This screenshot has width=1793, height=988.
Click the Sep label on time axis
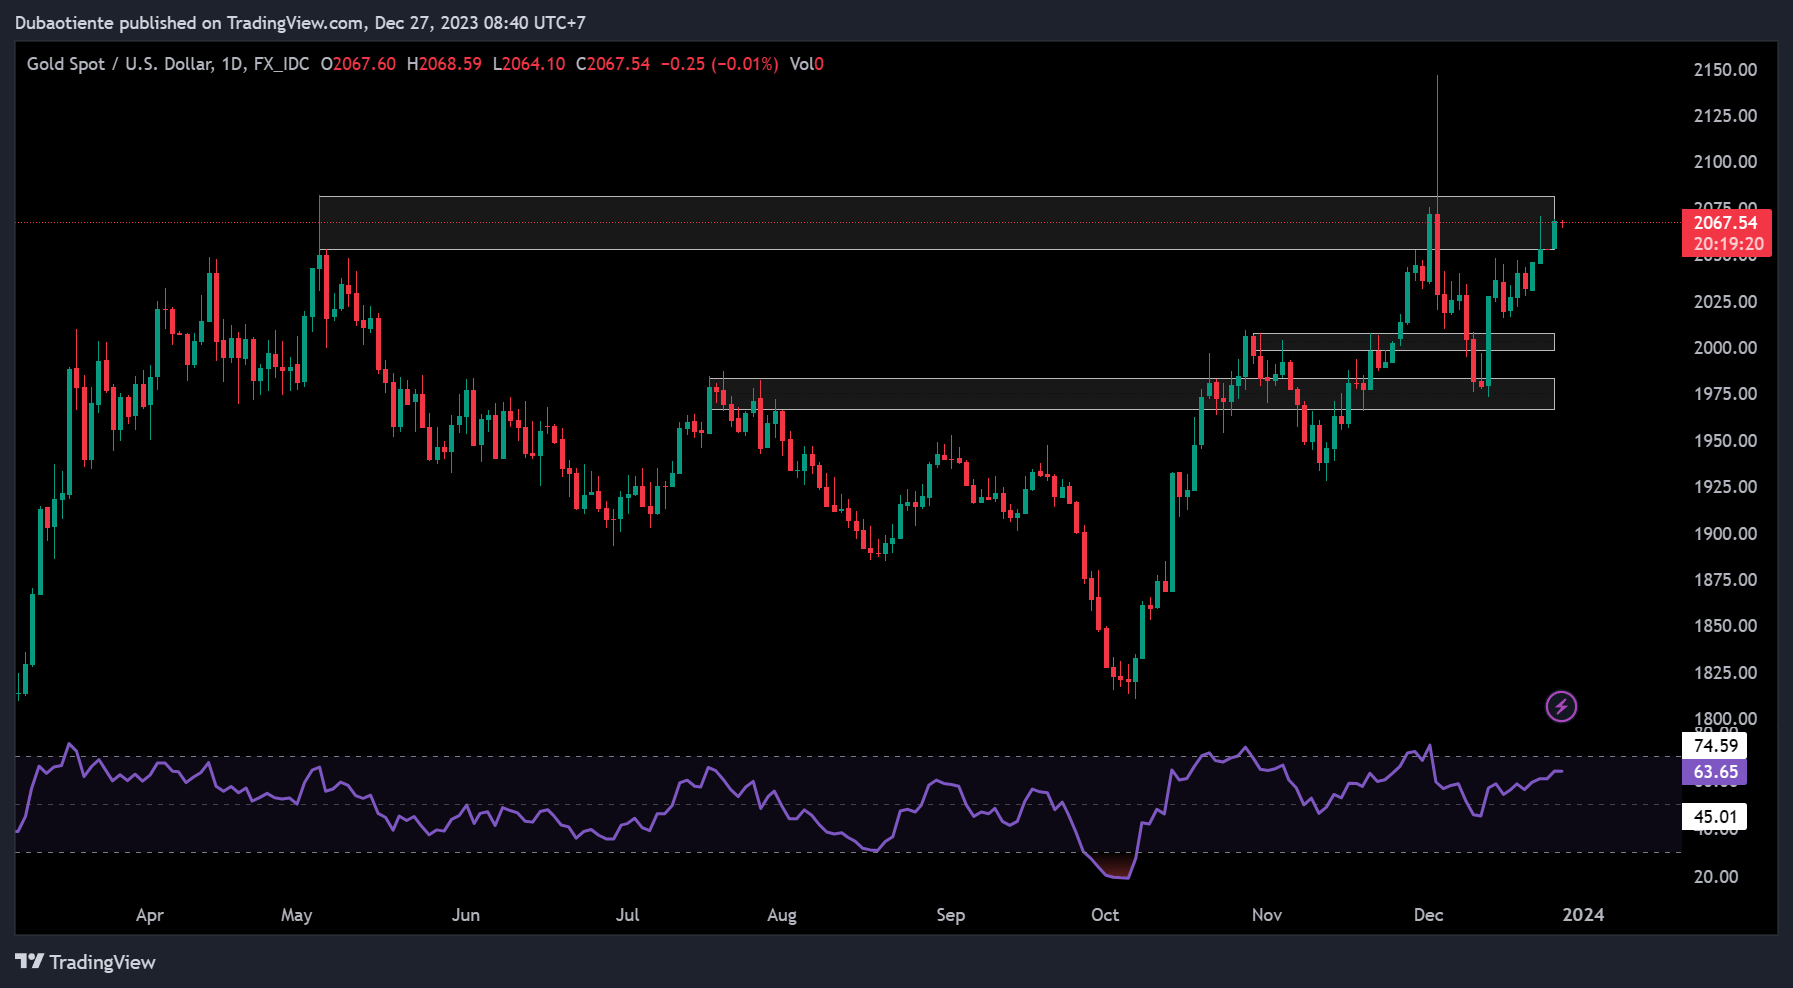click(951, 915)
